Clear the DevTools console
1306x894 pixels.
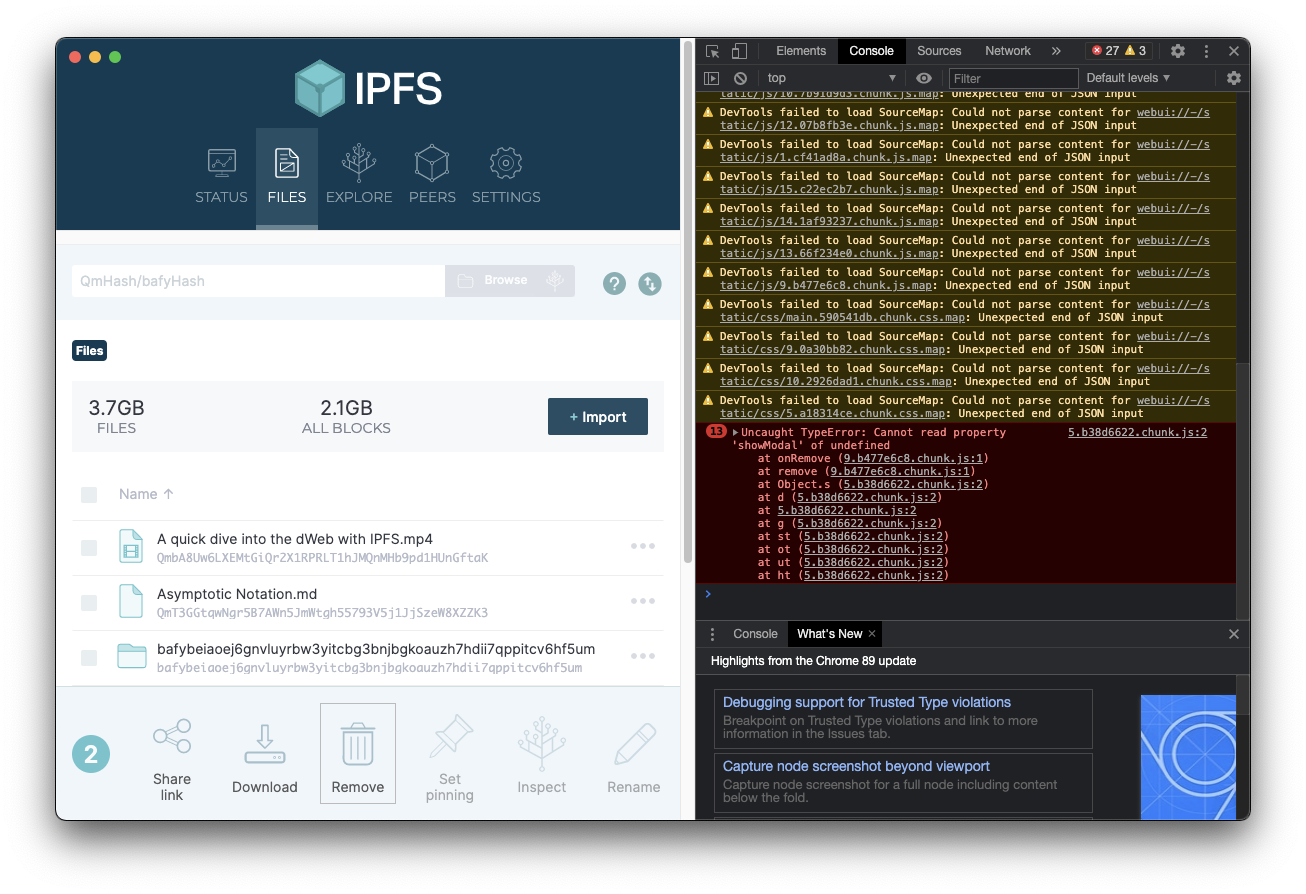740,77
